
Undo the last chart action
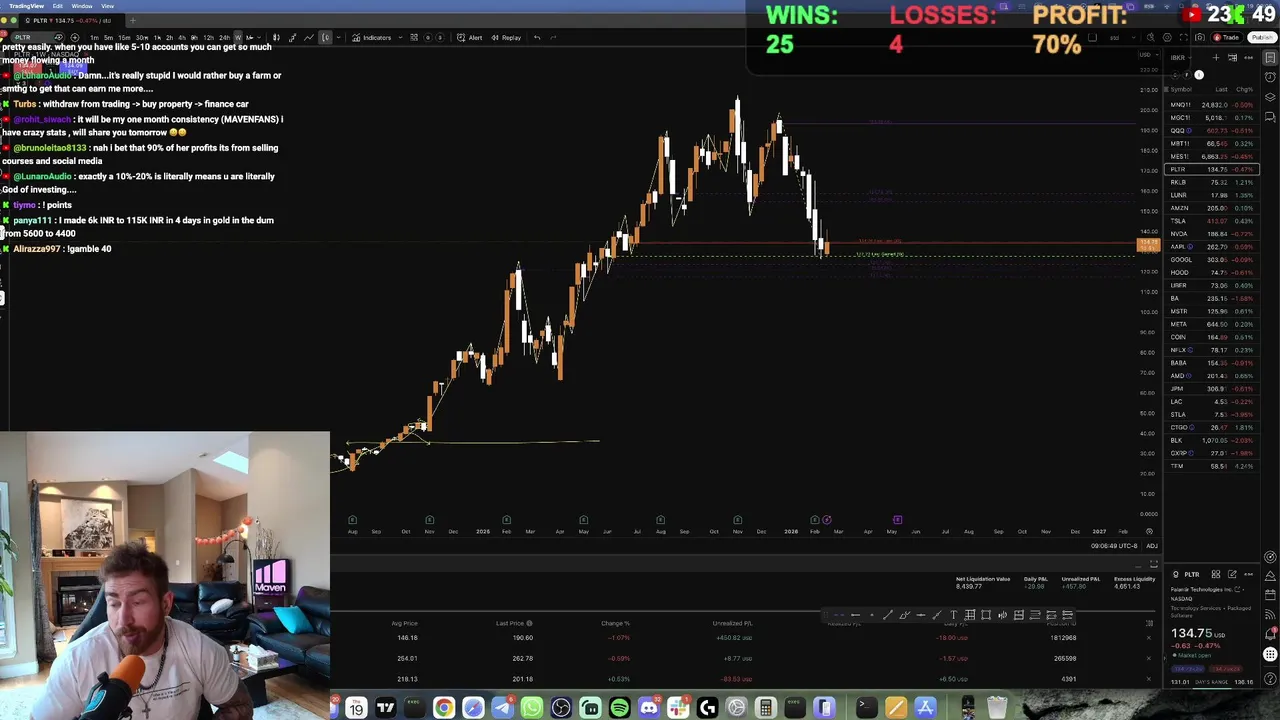(x=537, y=38)
